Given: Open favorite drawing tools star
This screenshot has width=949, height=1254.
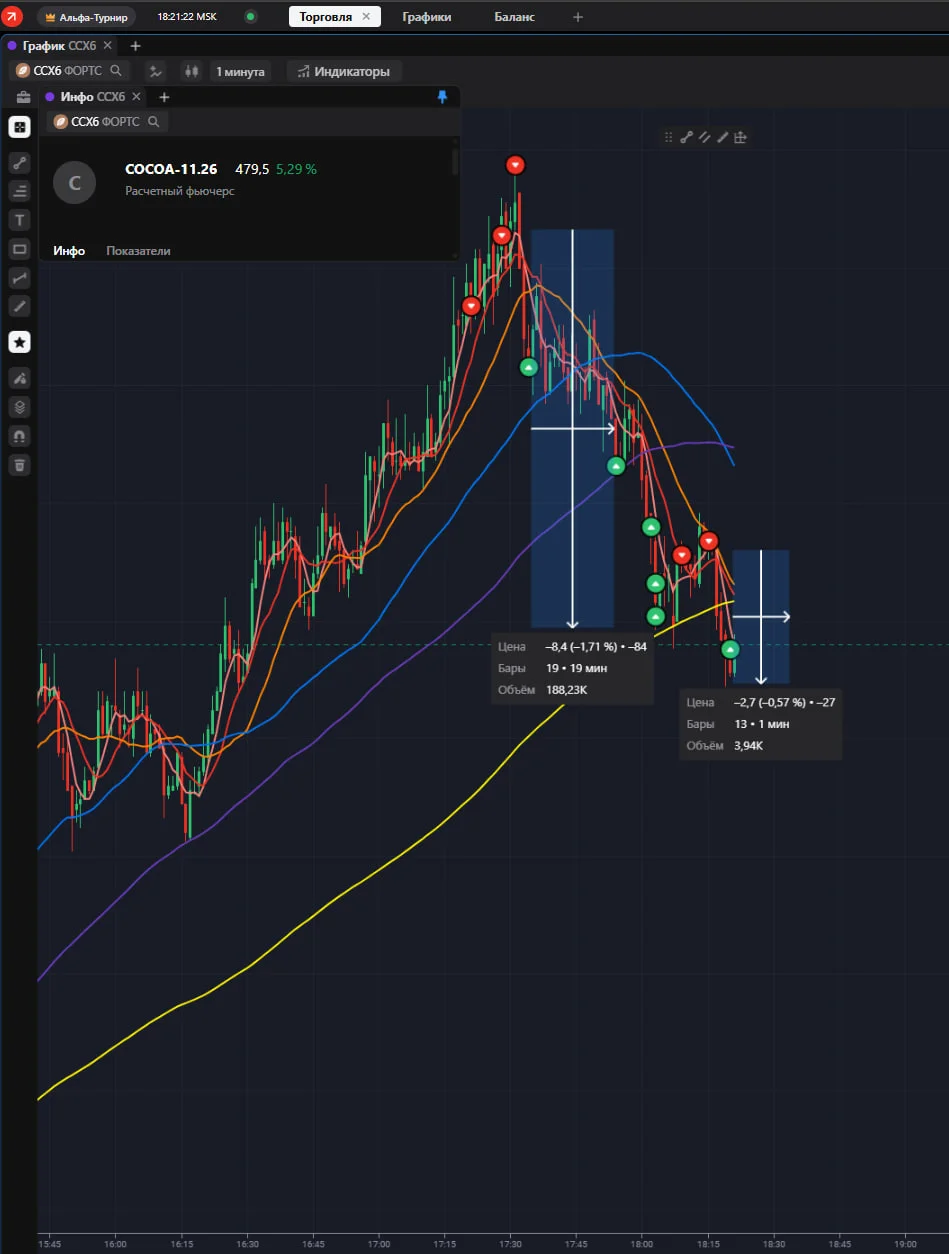Looking at the screenshot, I should [20, 342].
